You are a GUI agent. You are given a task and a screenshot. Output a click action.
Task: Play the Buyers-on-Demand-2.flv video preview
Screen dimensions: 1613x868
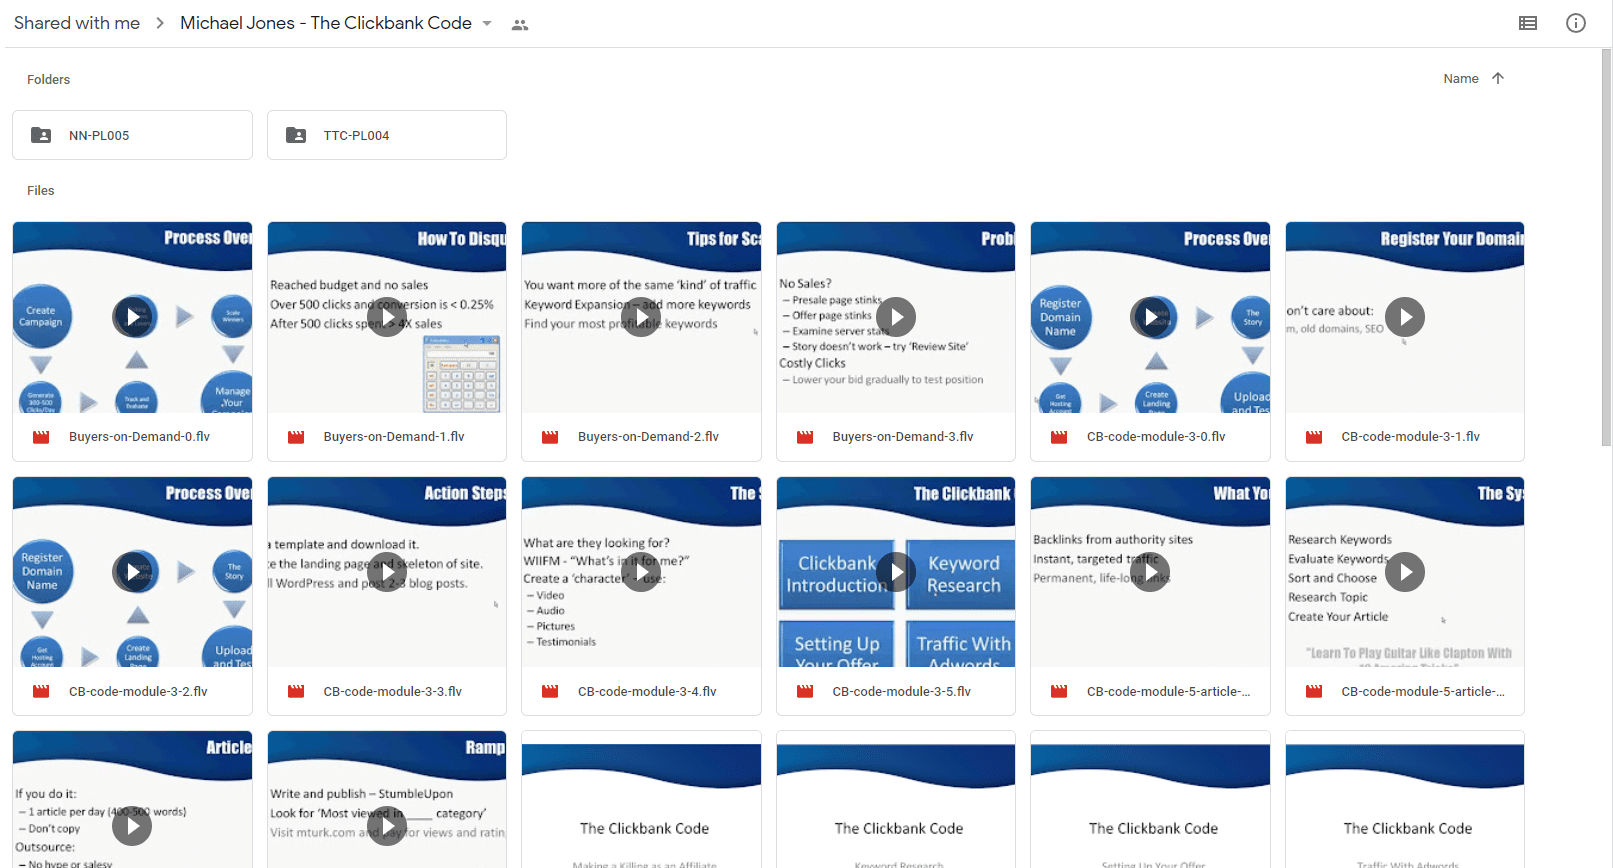coord(641,317)
